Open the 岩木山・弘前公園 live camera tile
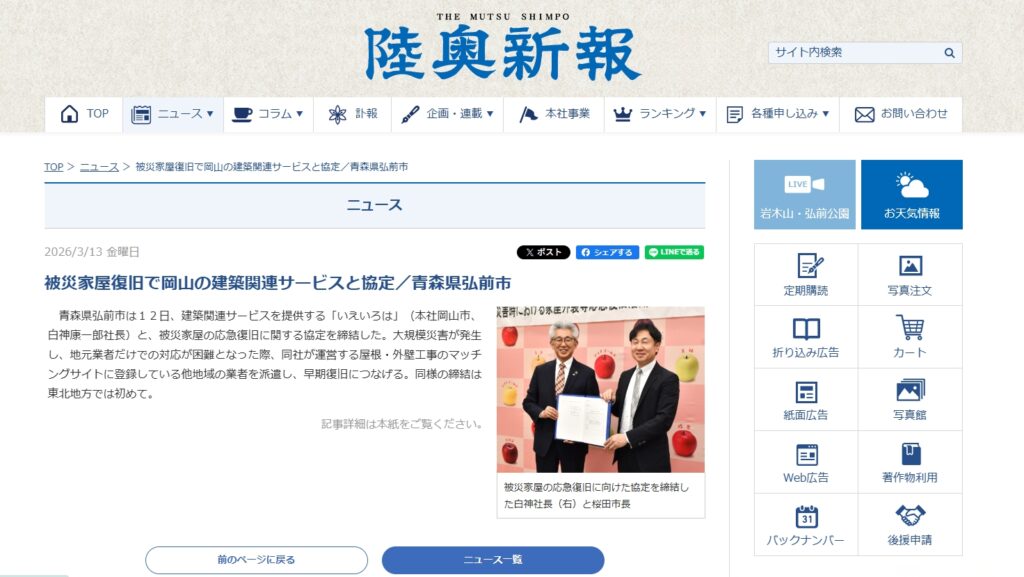Viewport: 1024px width, 577px height. 805,195
